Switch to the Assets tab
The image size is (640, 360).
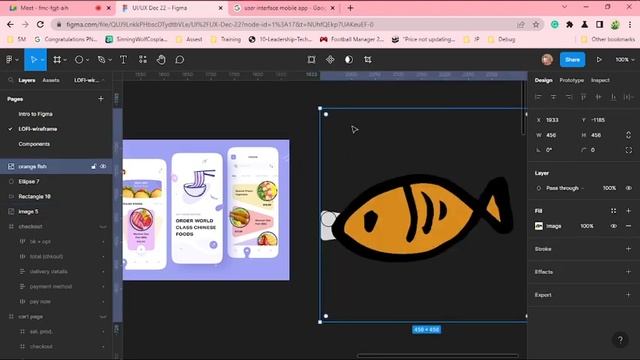click(x=51, y=80)
